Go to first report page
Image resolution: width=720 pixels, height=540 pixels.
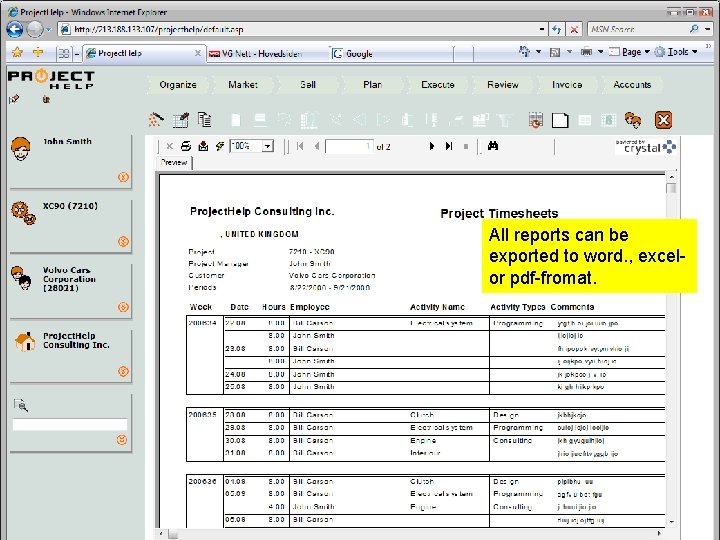tap(300, 146)
